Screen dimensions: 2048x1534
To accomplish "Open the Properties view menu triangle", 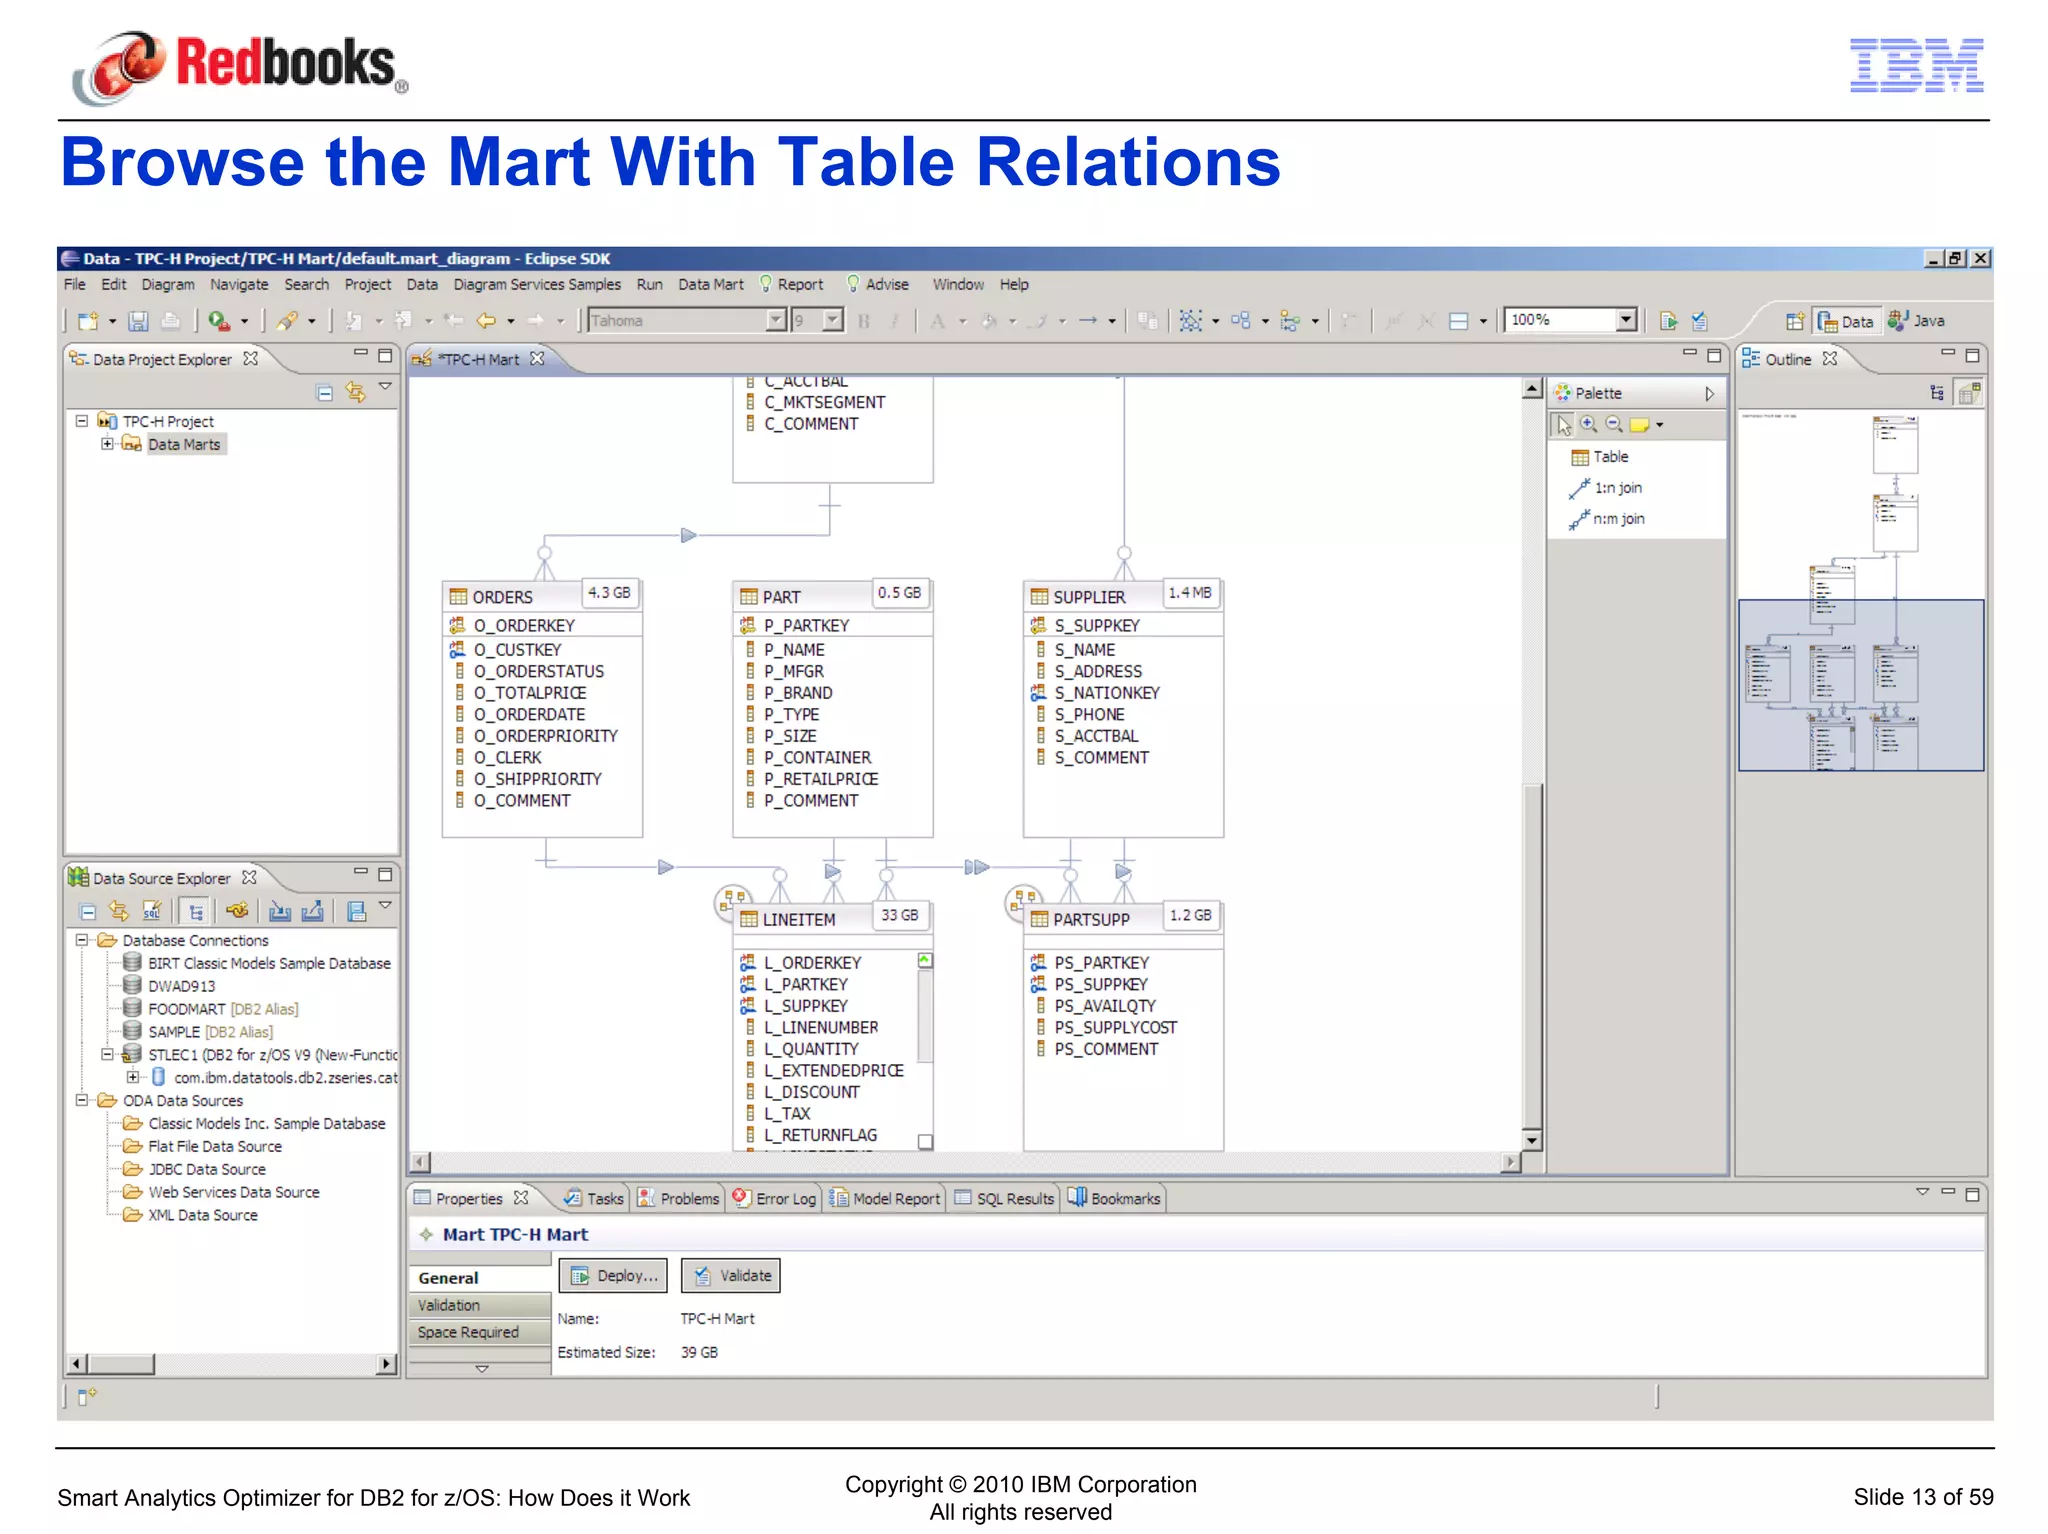I will 1922,1192.
